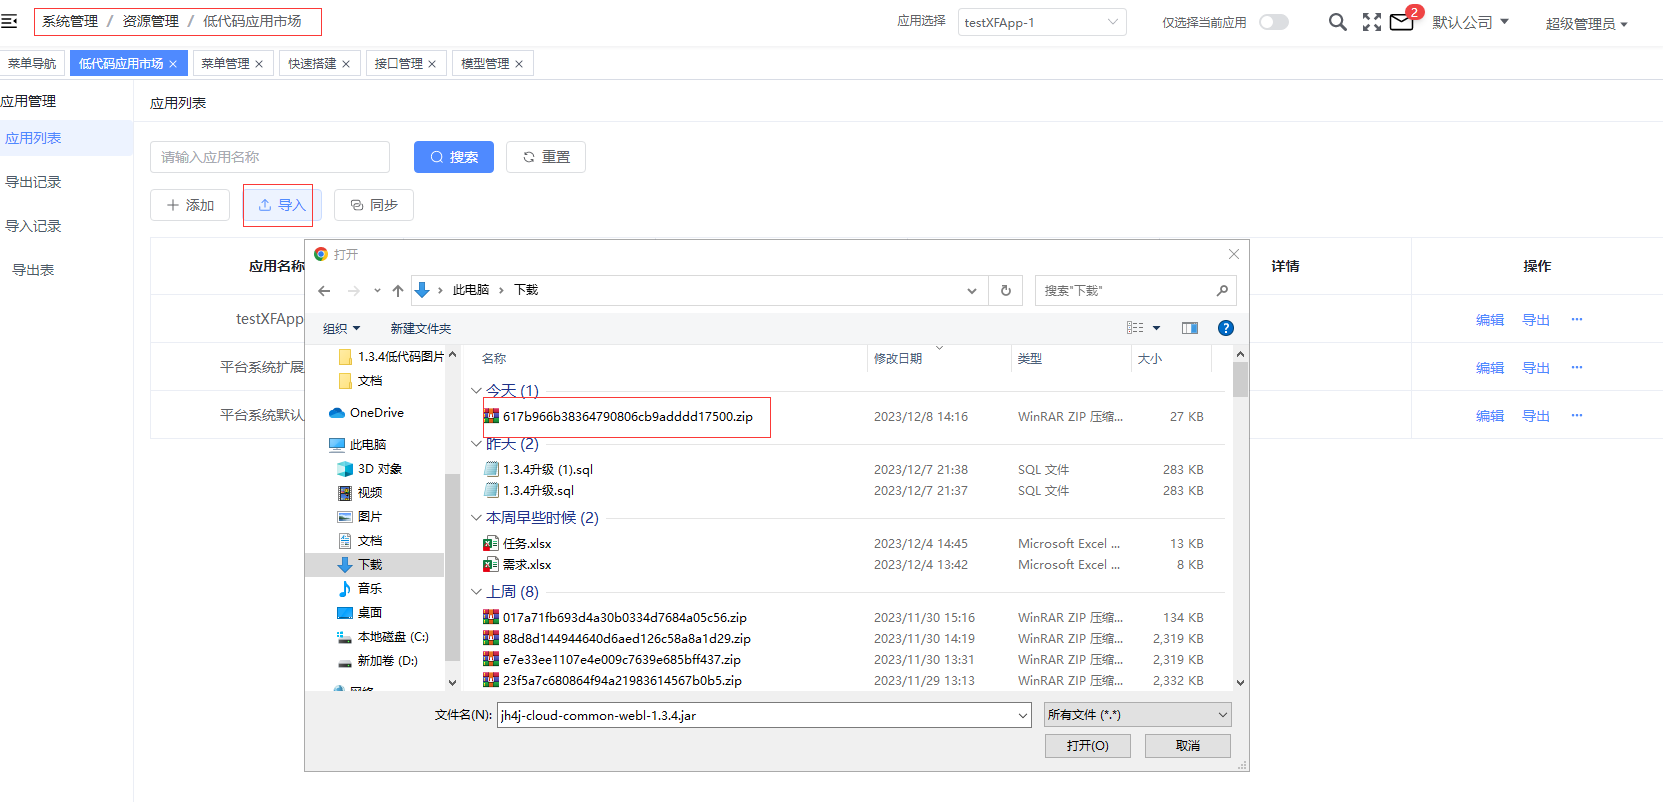Collapse the 本周早些时候 (2) group

pos(476,518)
